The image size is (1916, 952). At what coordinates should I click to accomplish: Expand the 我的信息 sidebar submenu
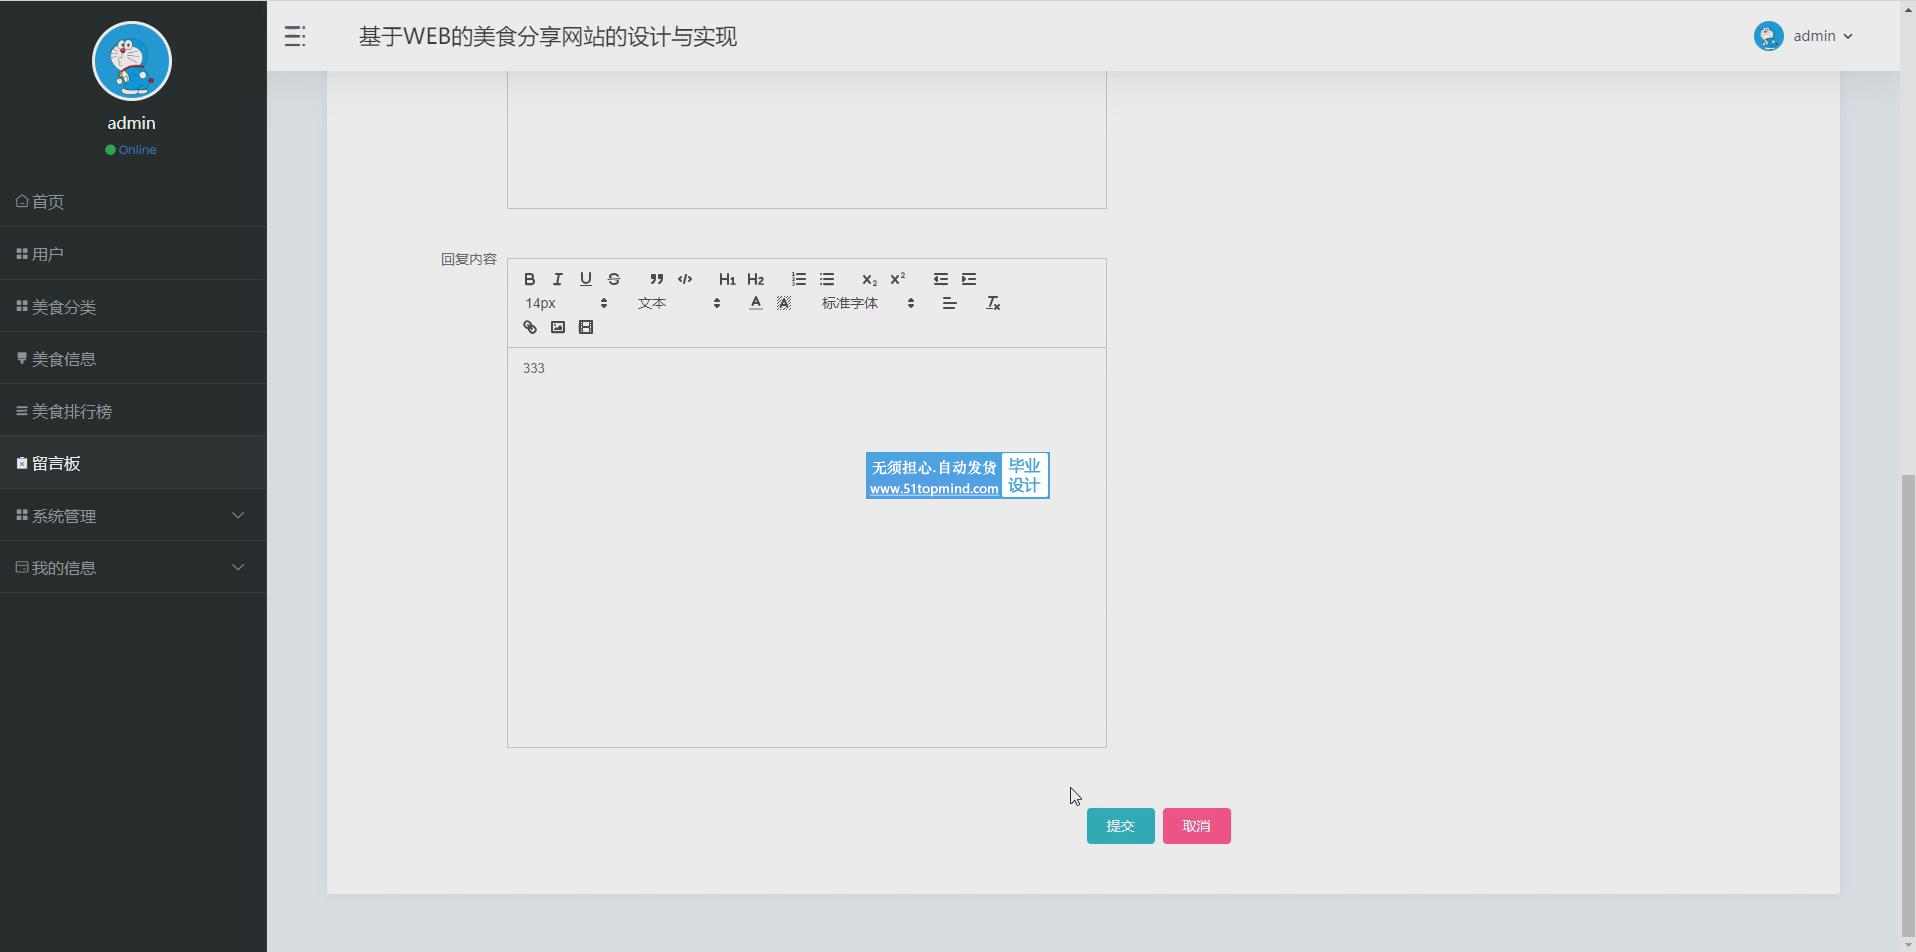[x=133, y=568]
